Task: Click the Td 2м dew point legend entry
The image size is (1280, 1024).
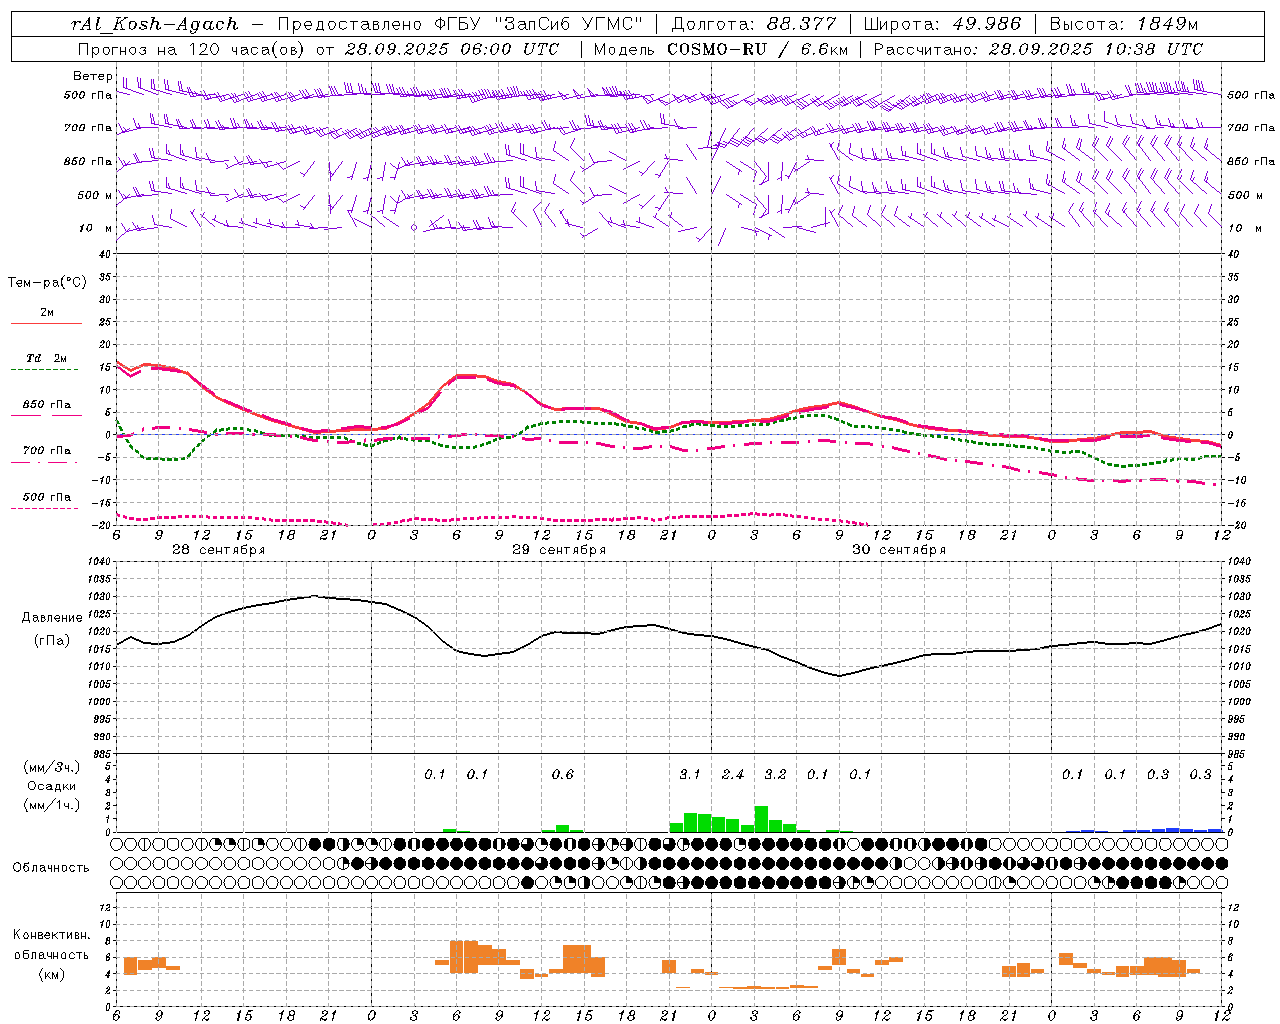Action: [x=47, y=358]
